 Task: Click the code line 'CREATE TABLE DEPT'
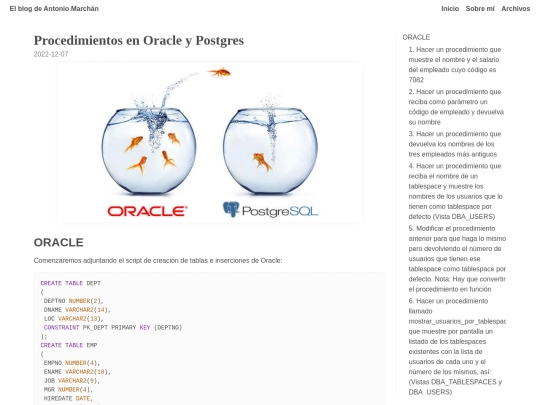71,283
